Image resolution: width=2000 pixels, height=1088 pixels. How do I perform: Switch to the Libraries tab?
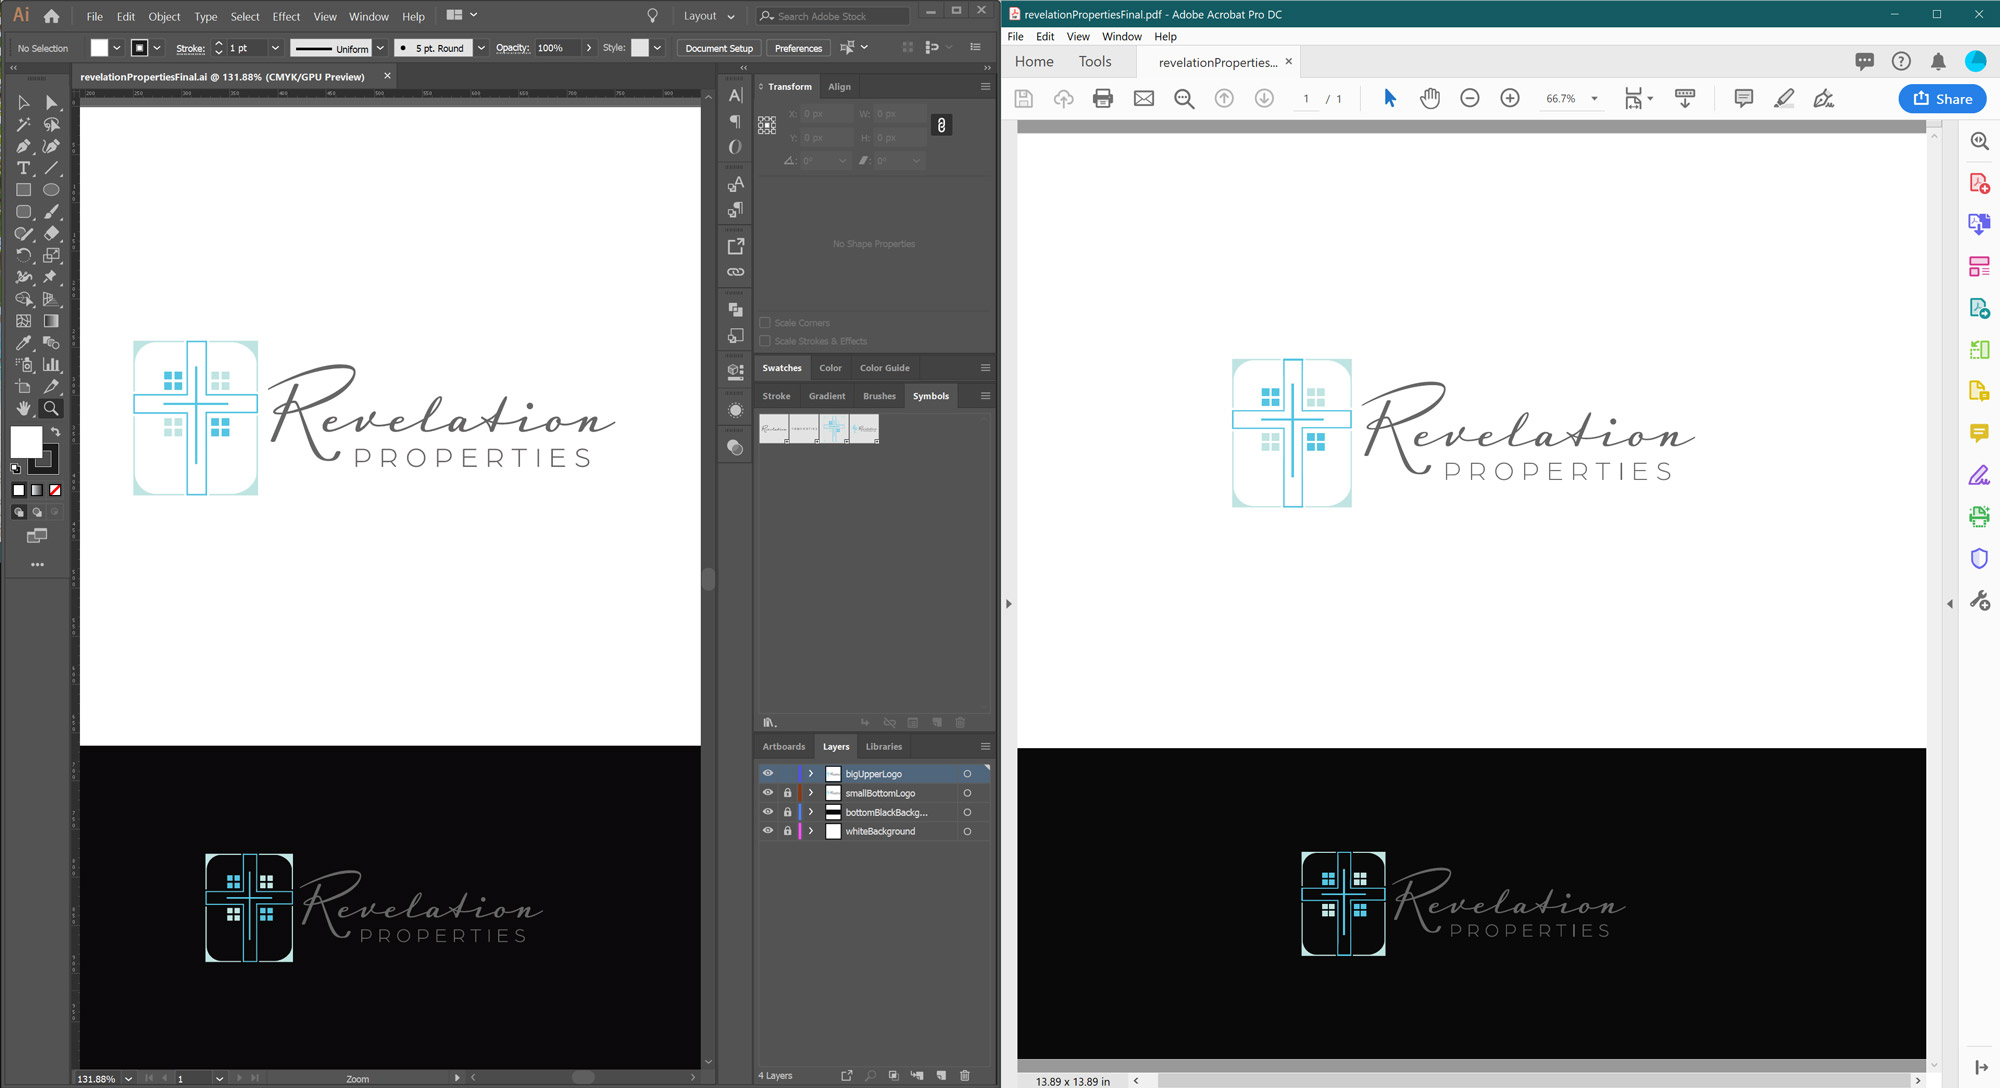click(883, 746)
